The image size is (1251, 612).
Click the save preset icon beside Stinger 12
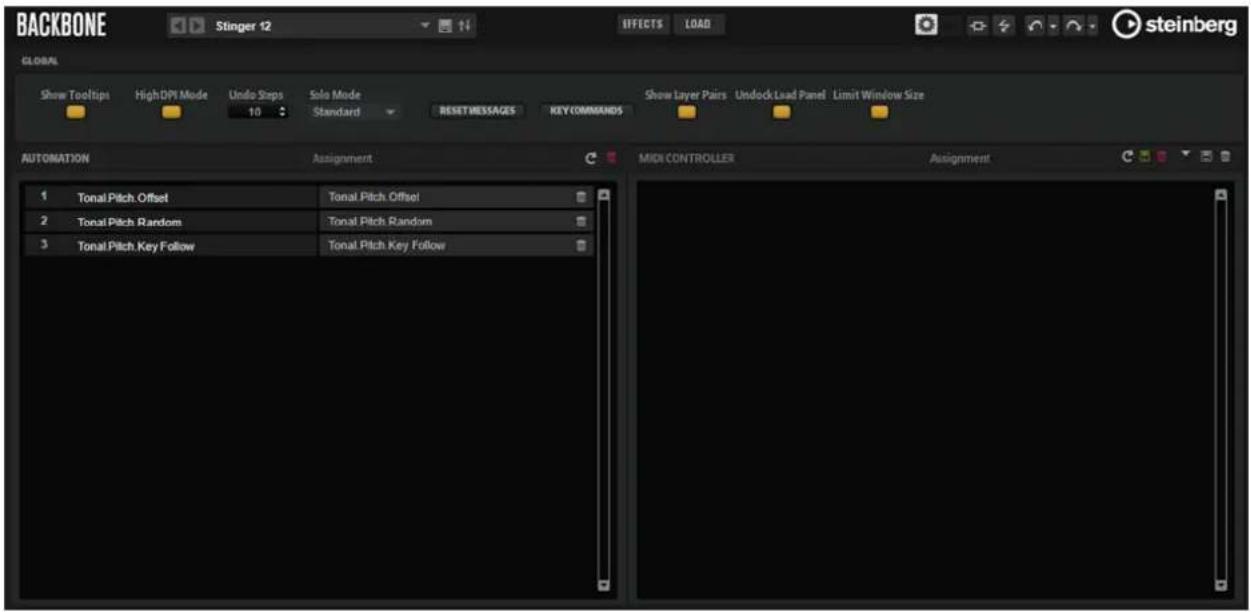pyautogui.click(x=444, y=27)
